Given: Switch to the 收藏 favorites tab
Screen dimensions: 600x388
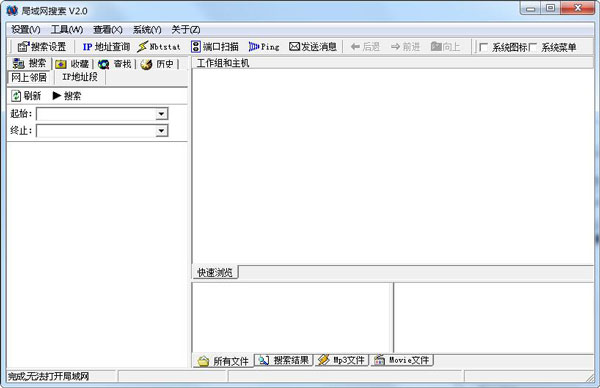Looking at the screenshot, I should pyautogui.click(x=72, y=64).
